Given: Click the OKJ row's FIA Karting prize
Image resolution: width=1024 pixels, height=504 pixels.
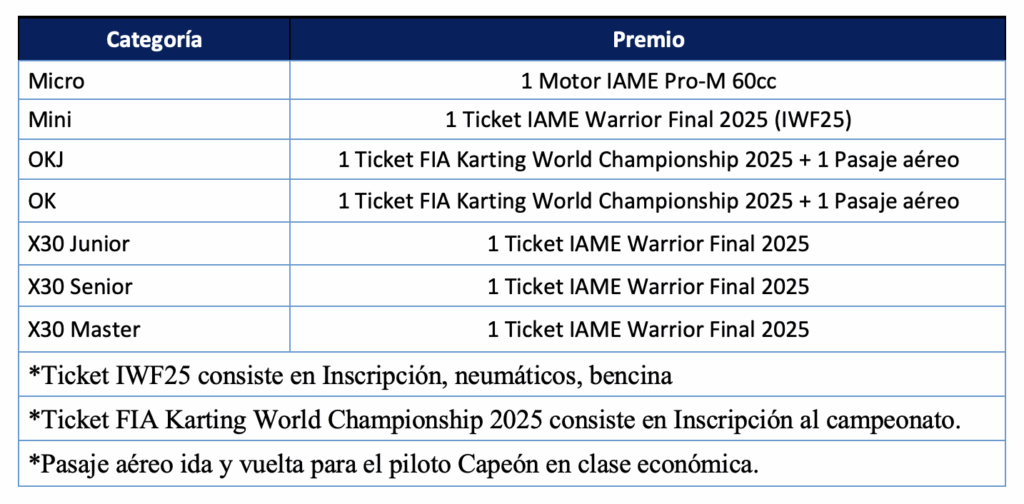Looking at the screenshot, I should click(648, 161).
